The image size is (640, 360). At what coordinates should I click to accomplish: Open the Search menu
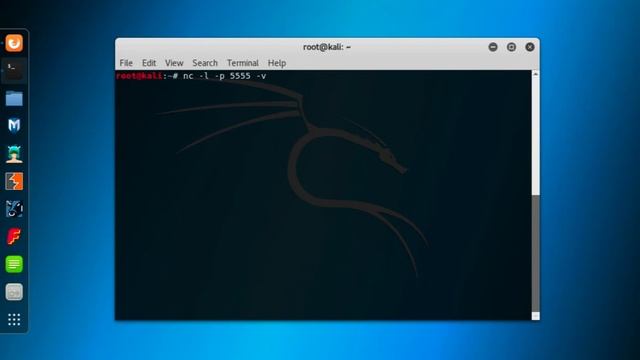pyautogui.click(x=205, y=63)
